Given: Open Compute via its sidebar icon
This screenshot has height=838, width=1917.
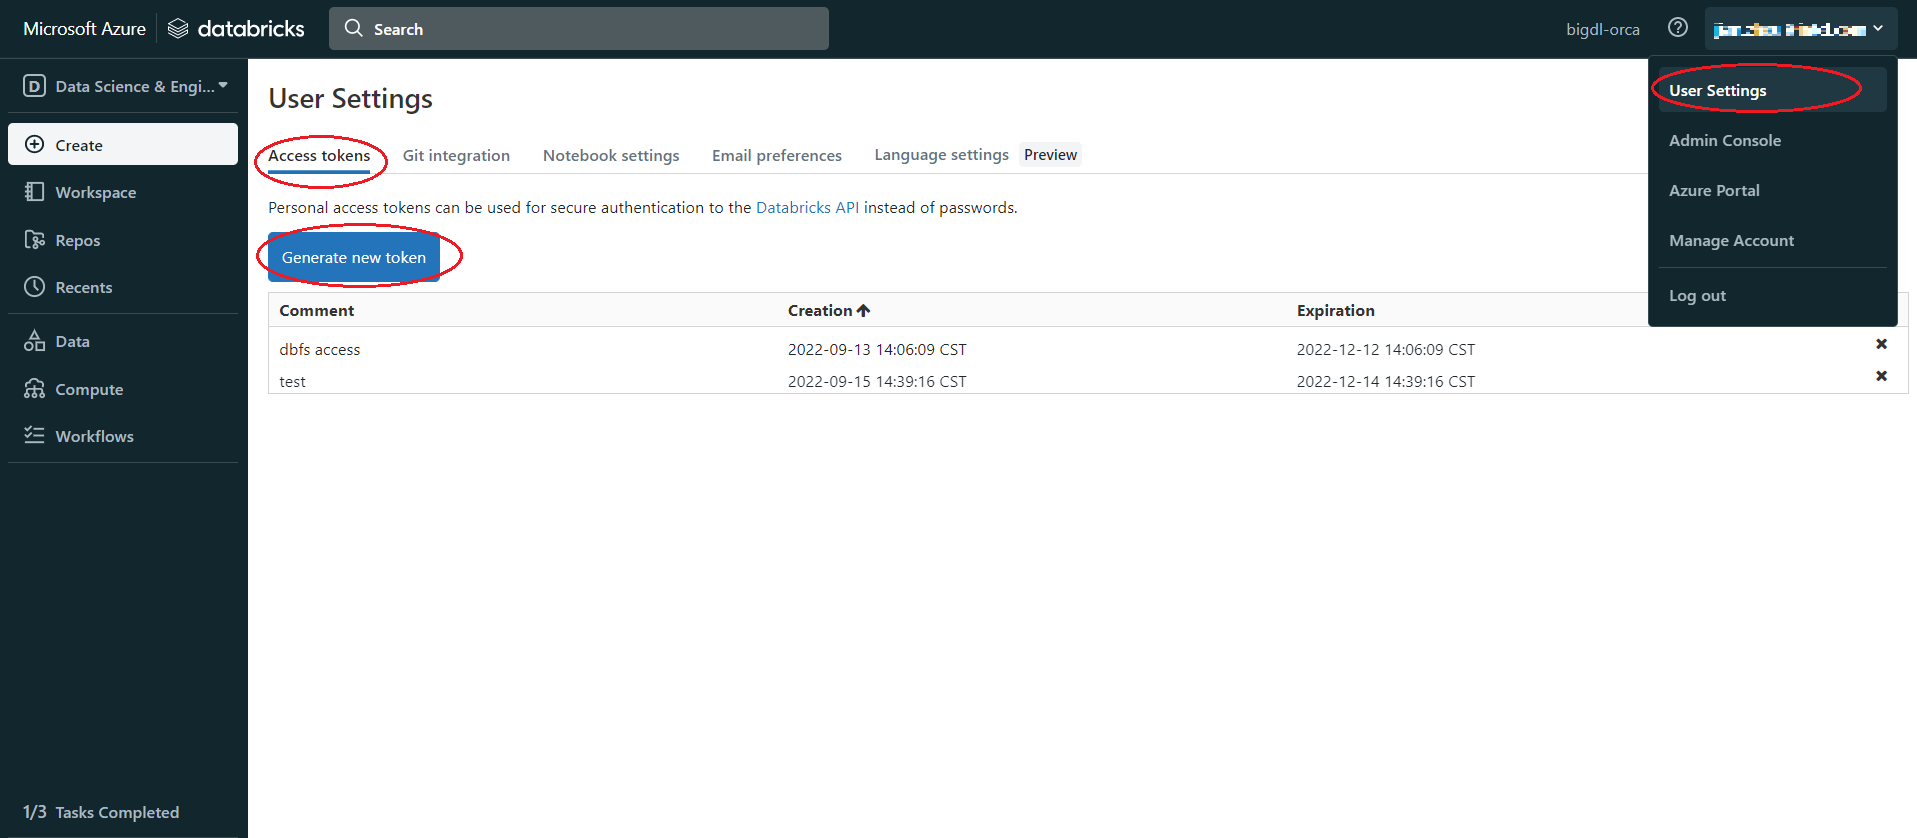Looking at the screenshot, I should [x=34, y=389].
